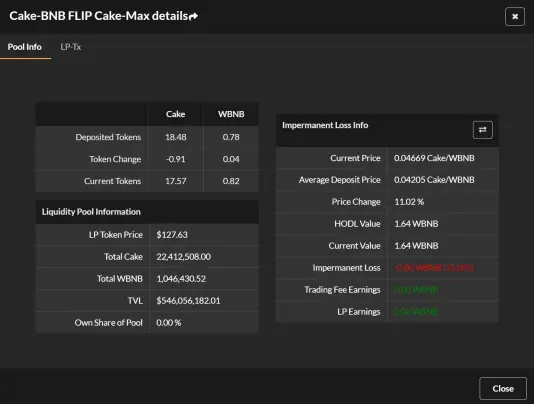Select the Token Change value -0.91
This screenshot has width=534, height=404.
175,159
